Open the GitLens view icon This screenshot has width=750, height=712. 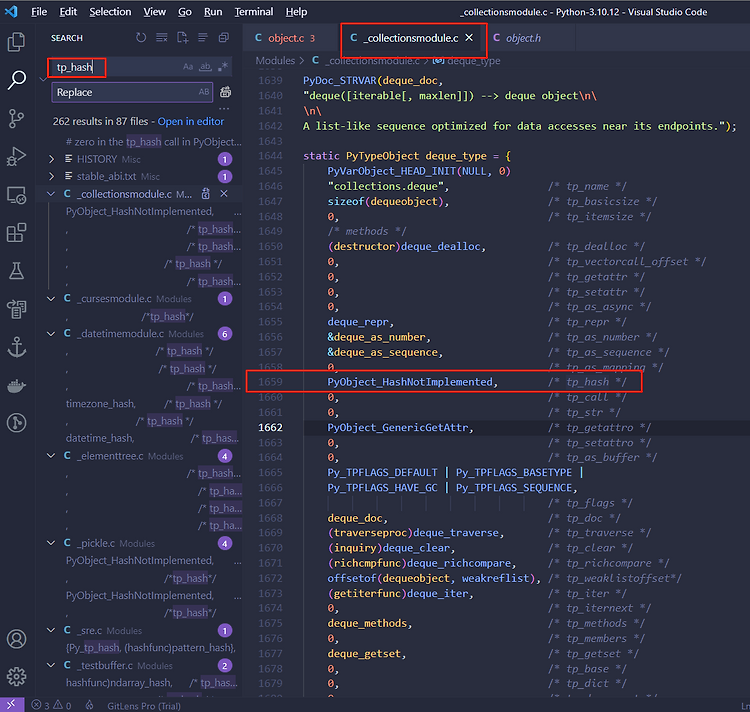pyautogui.click(x=16, y=423)
